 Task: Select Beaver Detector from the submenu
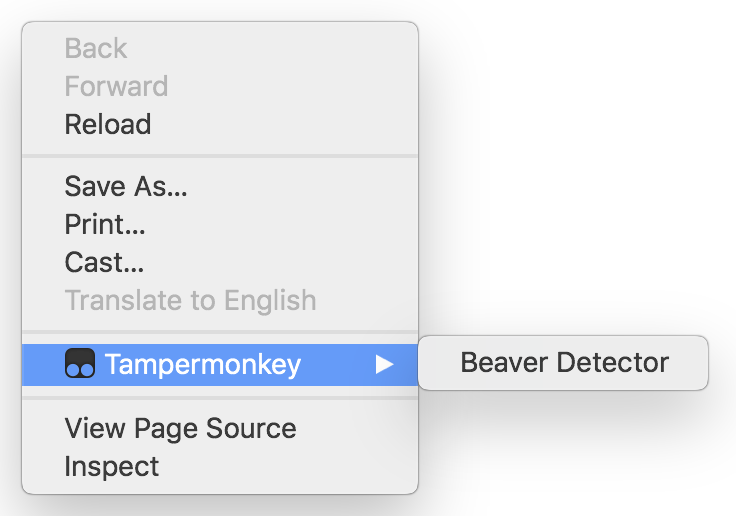tap(564, 363)
